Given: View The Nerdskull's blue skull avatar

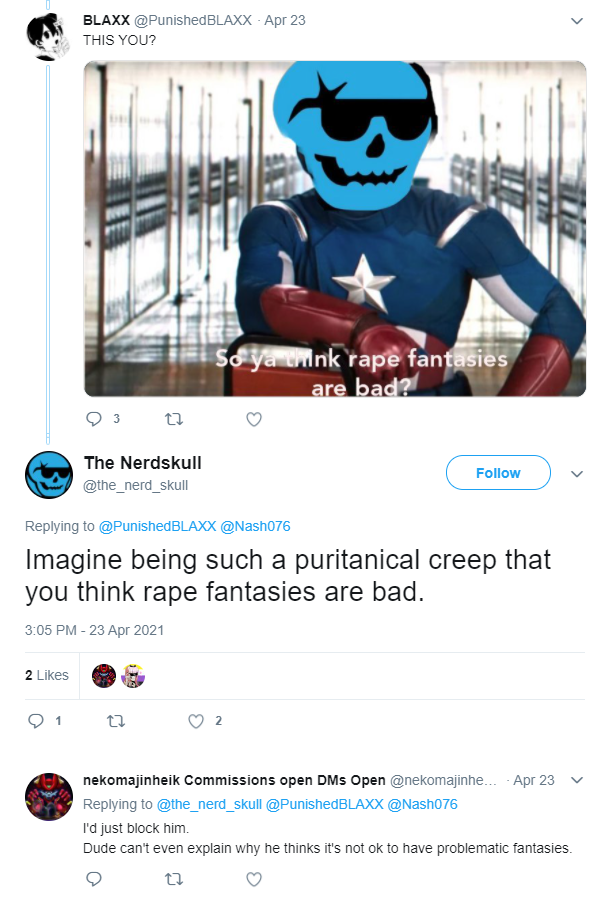Looking at the screenshot, I should point(49,475).
